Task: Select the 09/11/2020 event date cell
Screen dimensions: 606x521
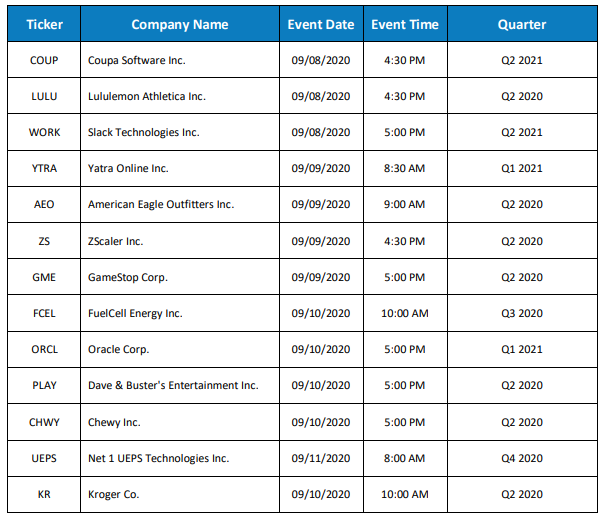Action: tap(321, 458)
